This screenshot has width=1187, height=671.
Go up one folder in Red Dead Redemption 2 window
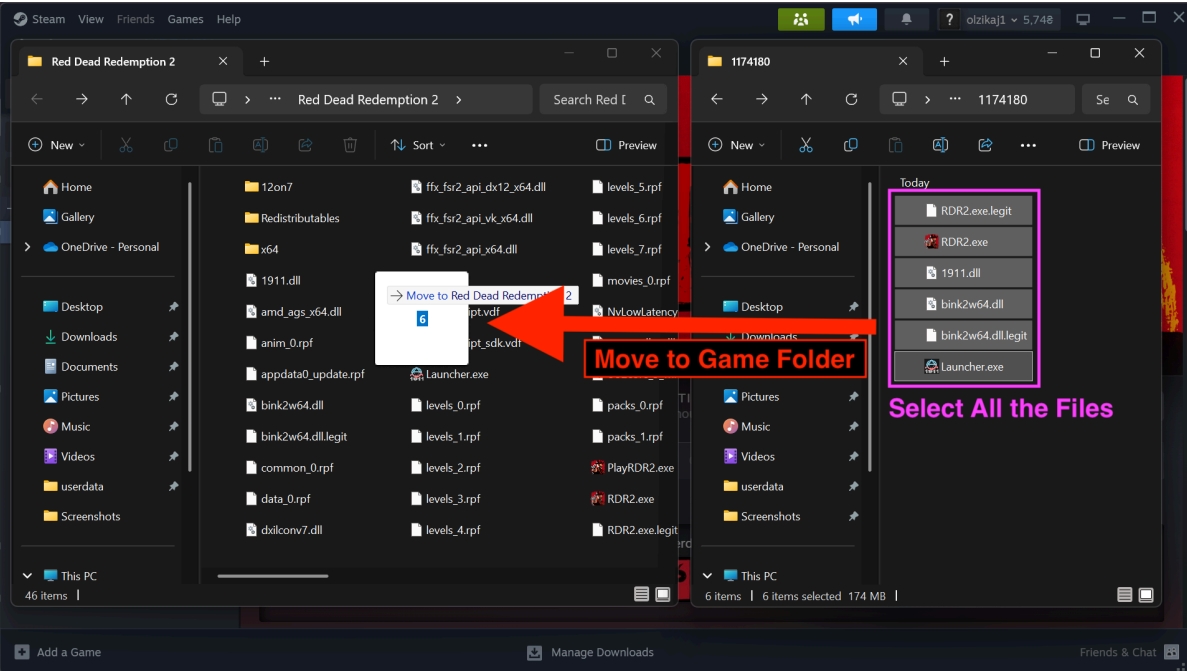(126, 99)
